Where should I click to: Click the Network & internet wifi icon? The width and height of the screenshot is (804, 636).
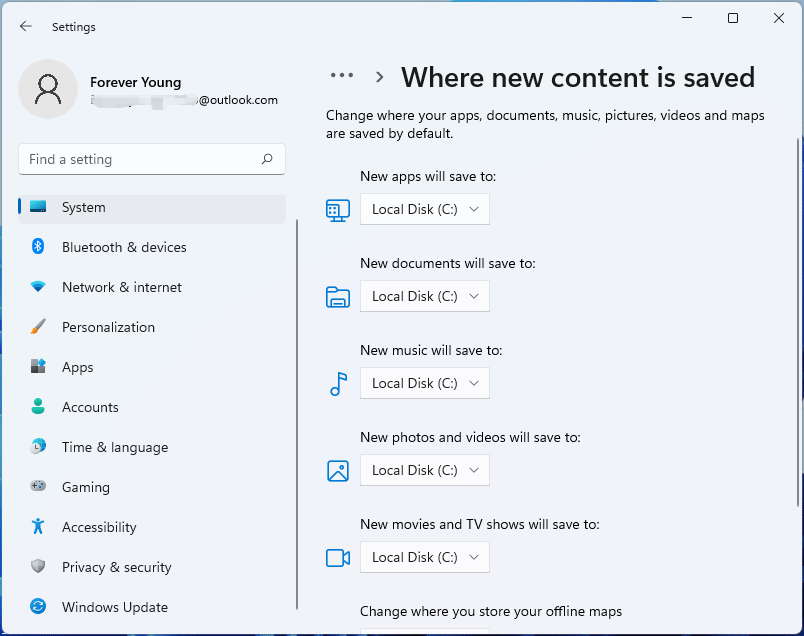coord(38,287)
